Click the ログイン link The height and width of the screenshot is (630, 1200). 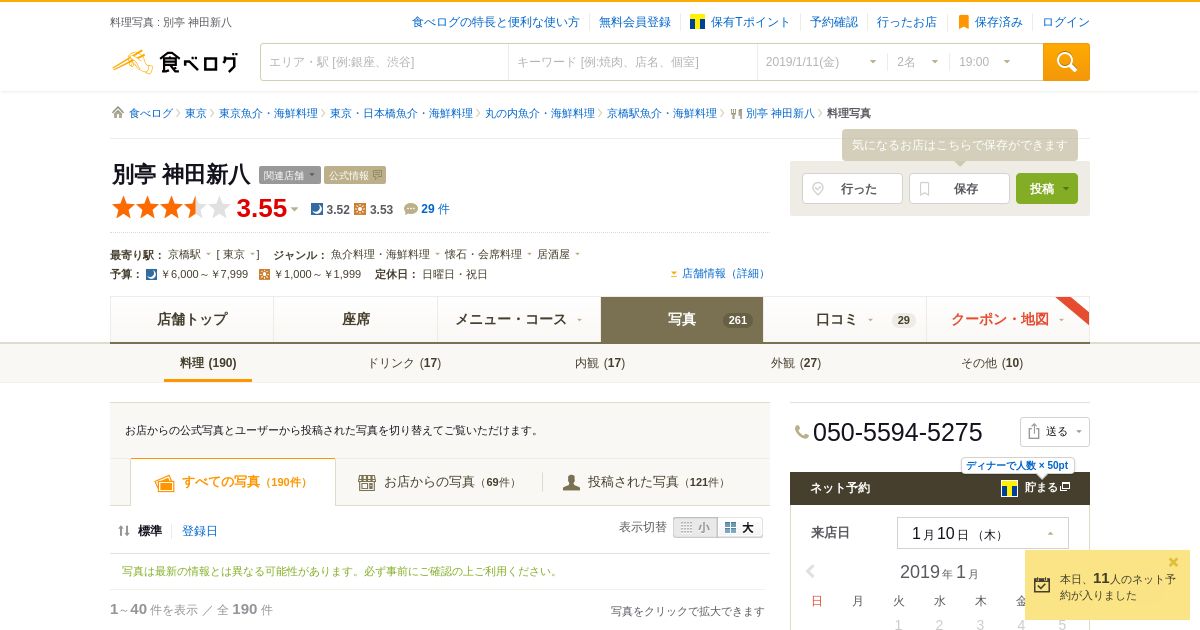tap(1066, 22)
